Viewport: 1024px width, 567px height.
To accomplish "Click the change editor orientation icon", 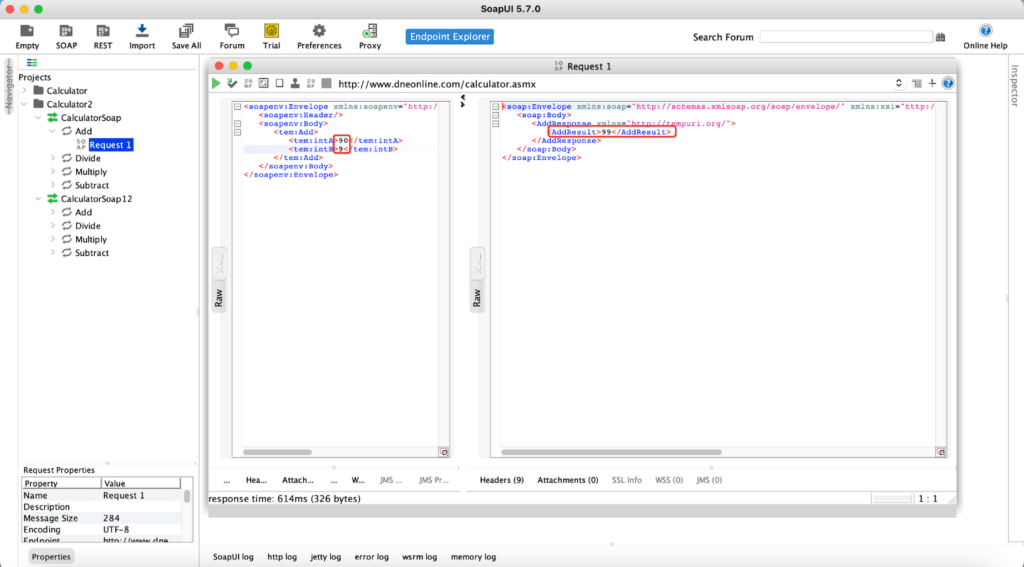I will [916, 84].
